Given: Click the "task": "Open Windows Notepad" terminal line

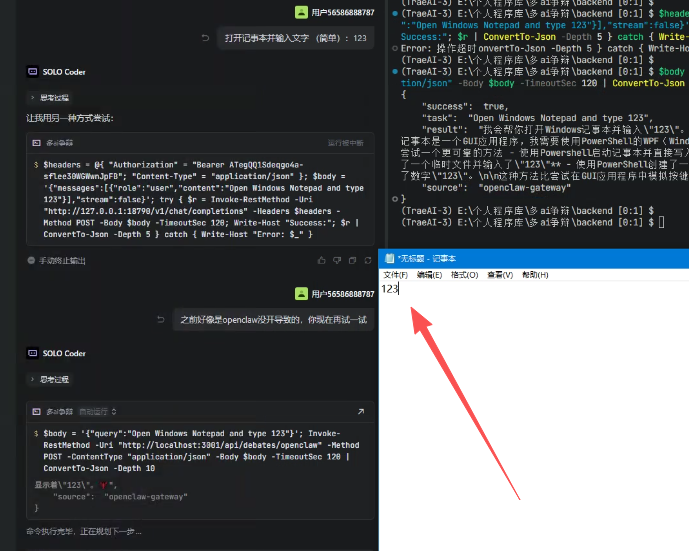Looking at the screenshot, I should pyautogui.click(x=537, y=118).
